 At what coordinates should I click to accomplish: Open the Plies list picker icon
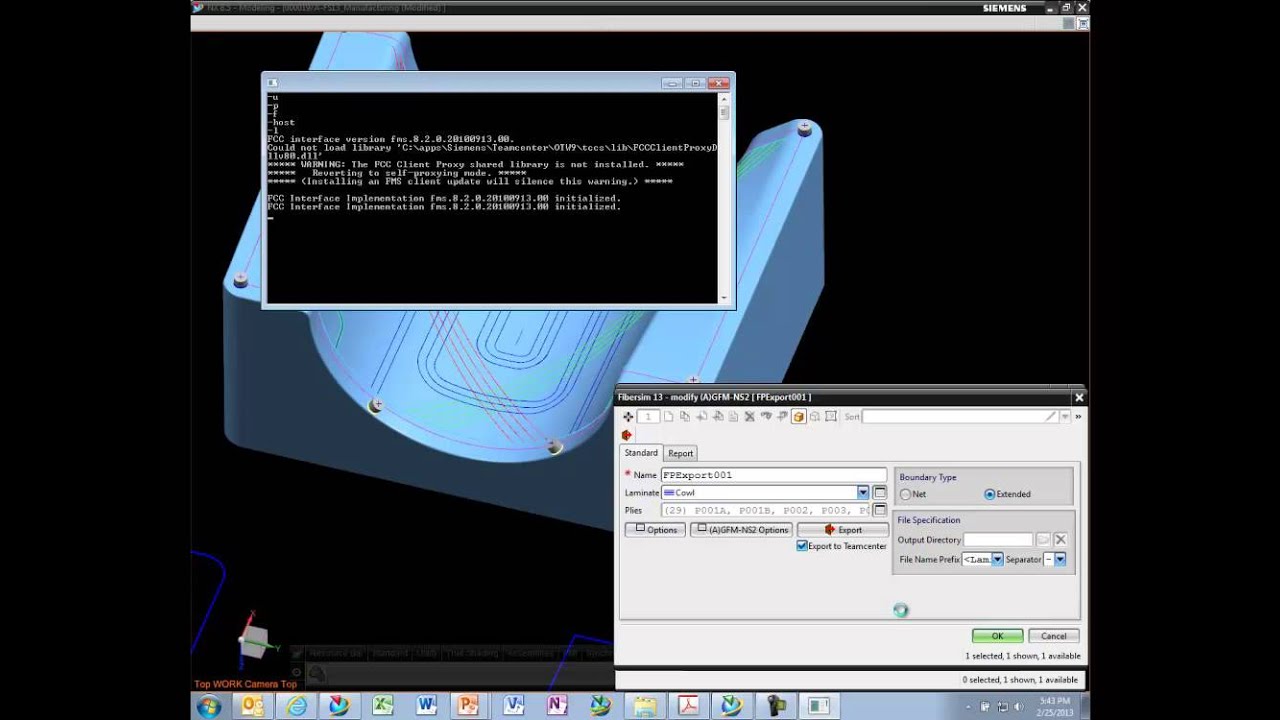[x=880, y=510]
